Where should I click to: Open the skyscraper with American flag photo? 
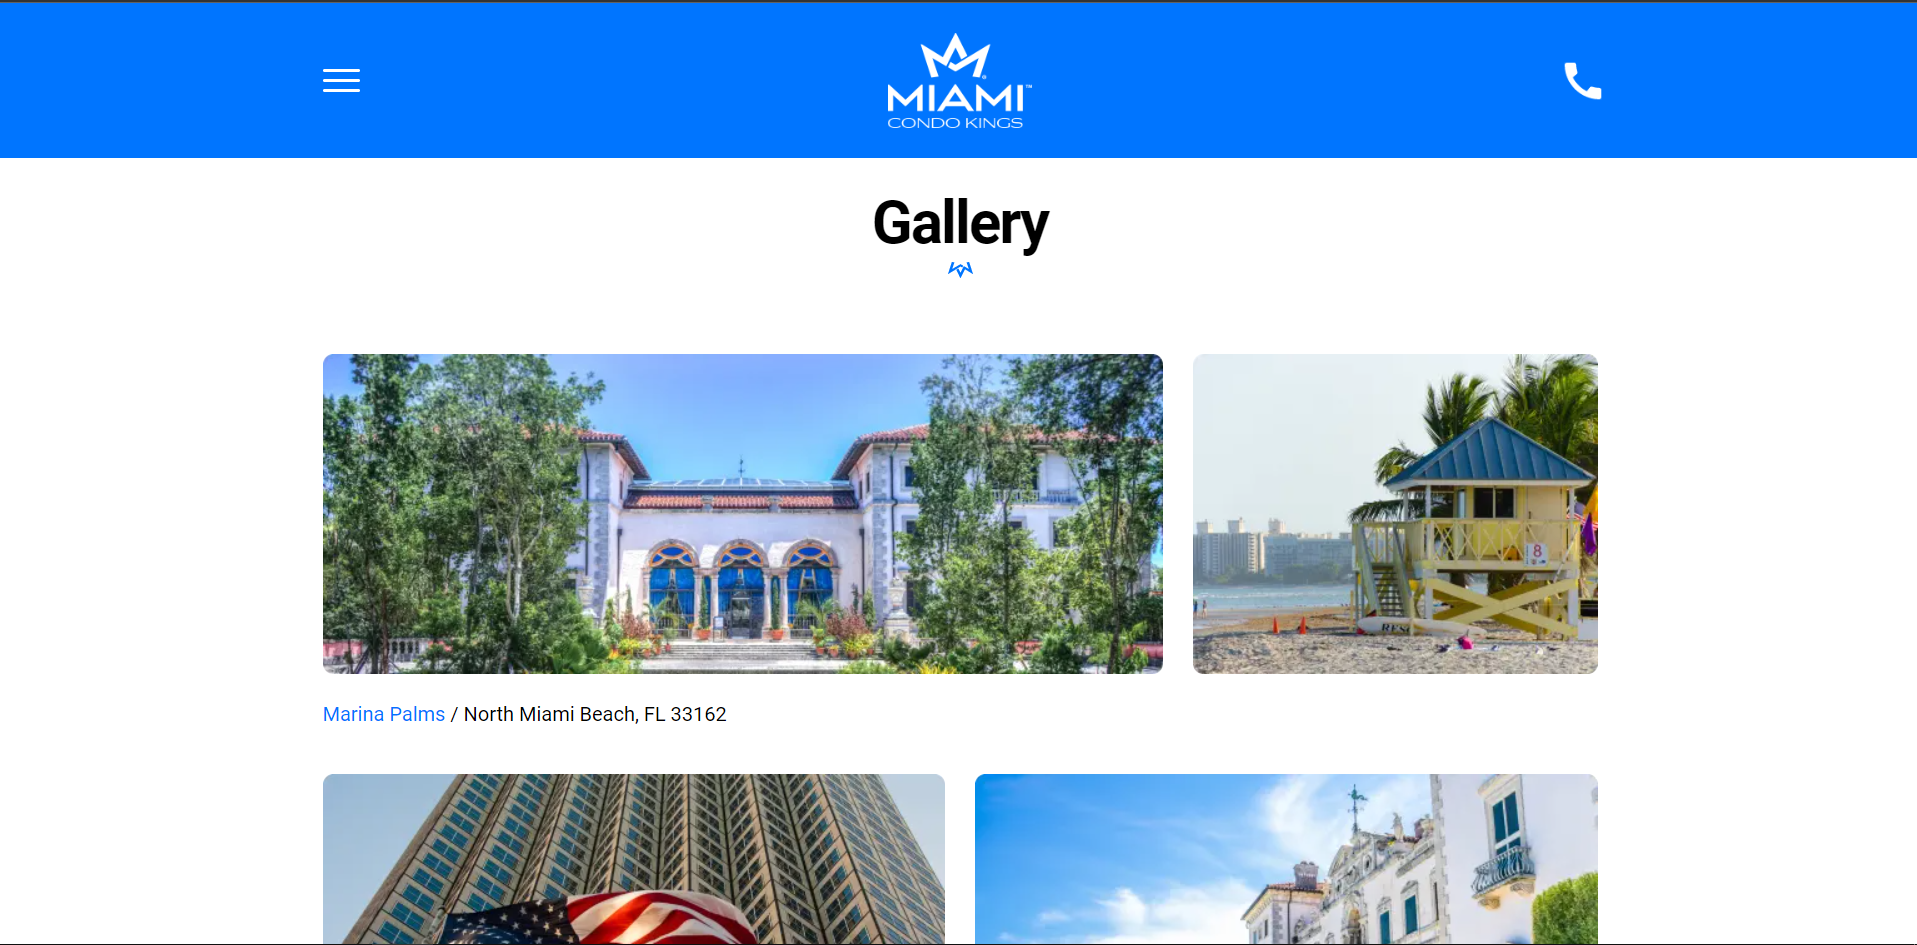634,859
